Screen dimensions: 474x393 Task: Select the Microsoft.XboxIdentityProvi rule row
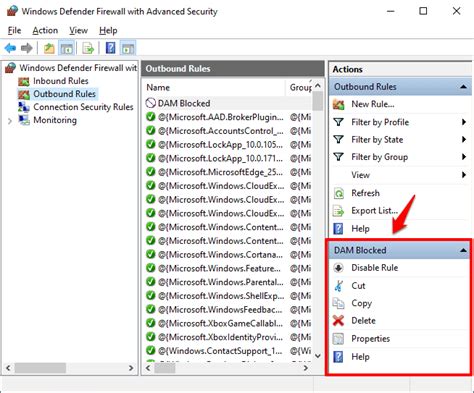[228, 337]
